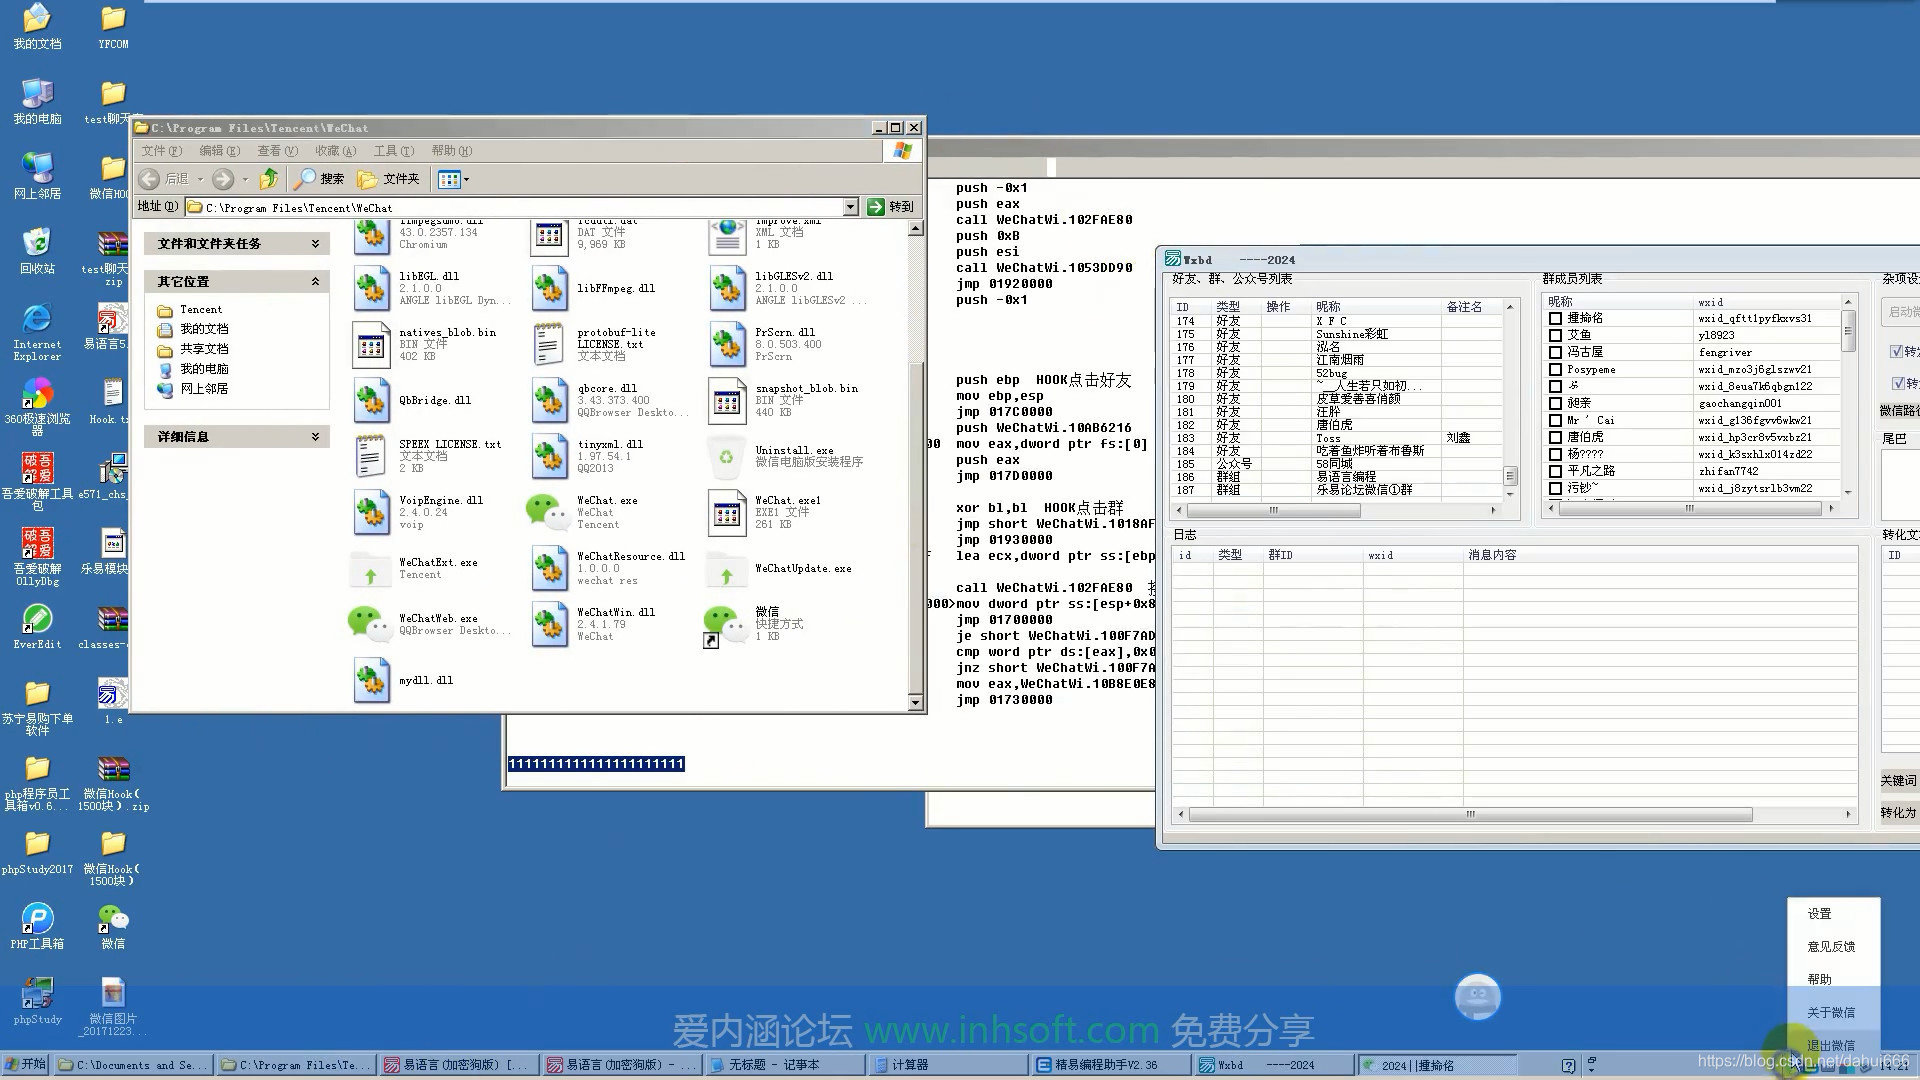The width and height of the screenshot is (1920, 1080).
Task: Open the 工具(T) menu
Action: [x=393, y=151]
